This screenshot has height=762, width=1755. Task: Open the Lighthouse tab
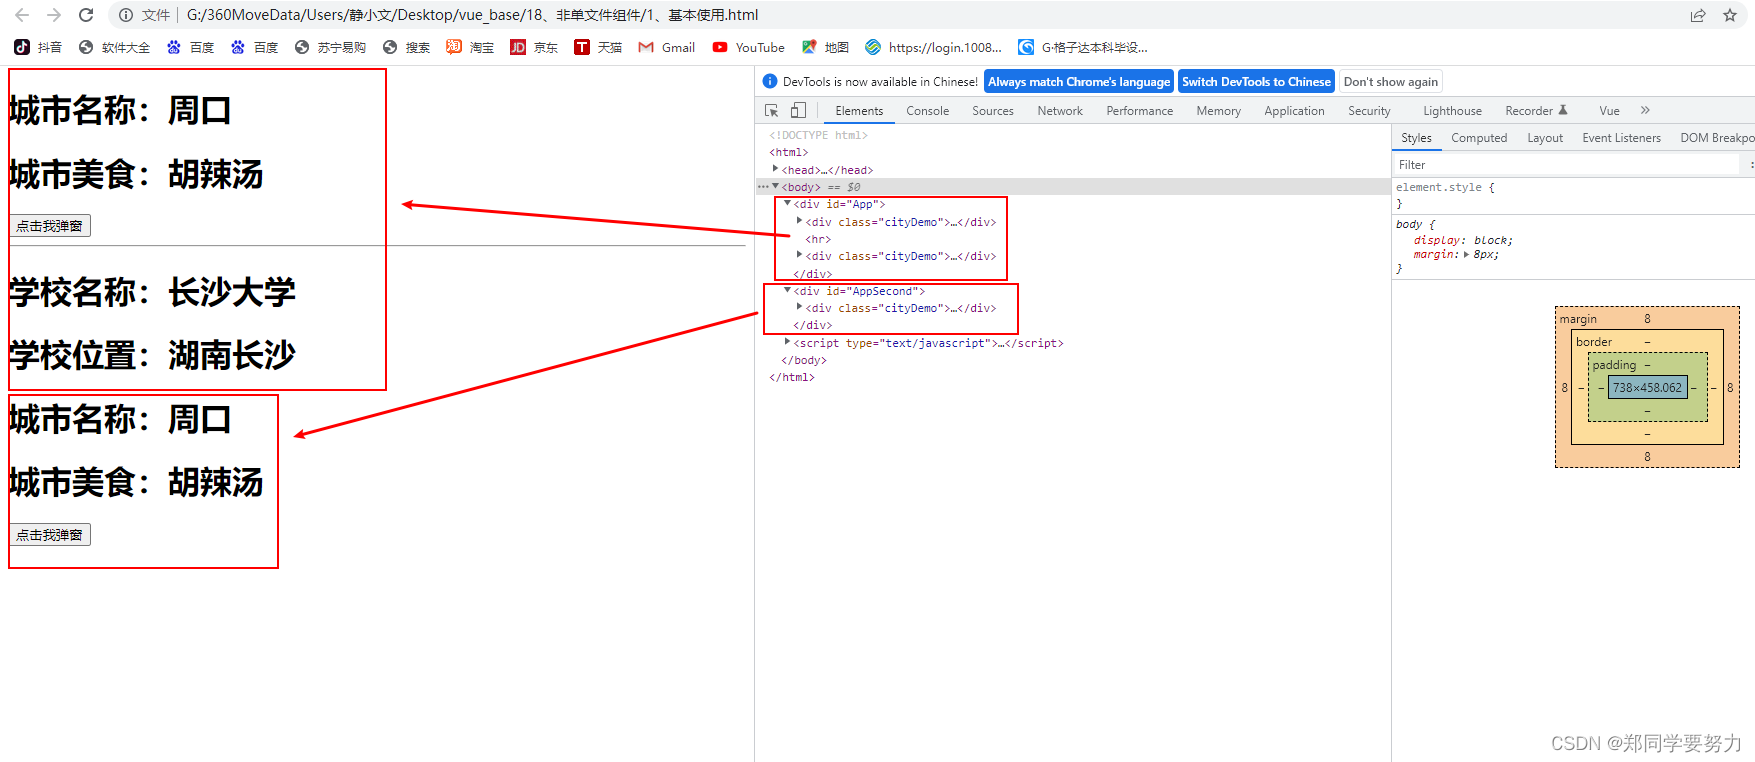pos(1452,111)
